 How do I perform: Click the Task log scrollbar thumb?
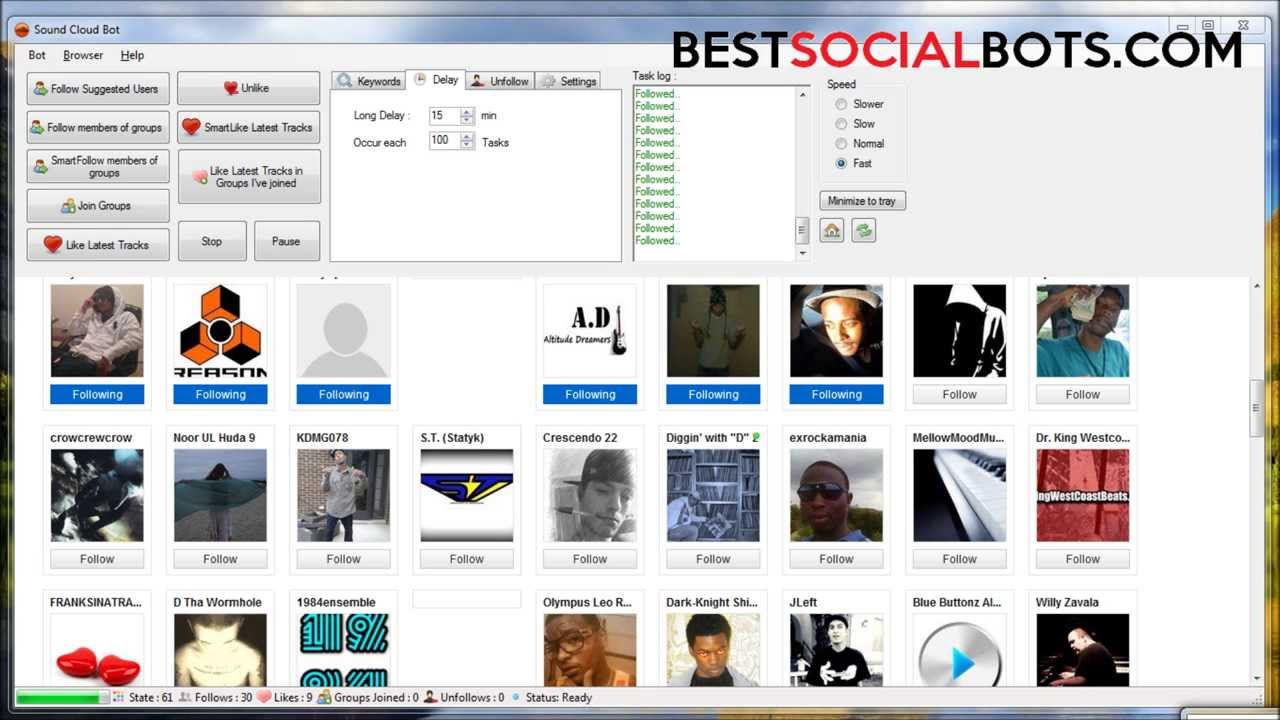coord(801,230)
